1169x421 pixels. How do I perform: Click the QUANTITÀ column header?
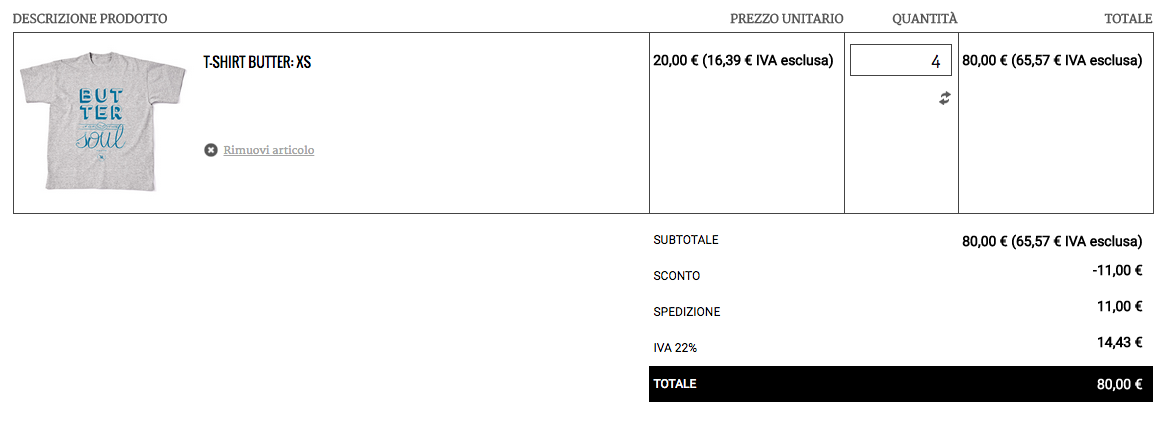[x=924, y=18]
